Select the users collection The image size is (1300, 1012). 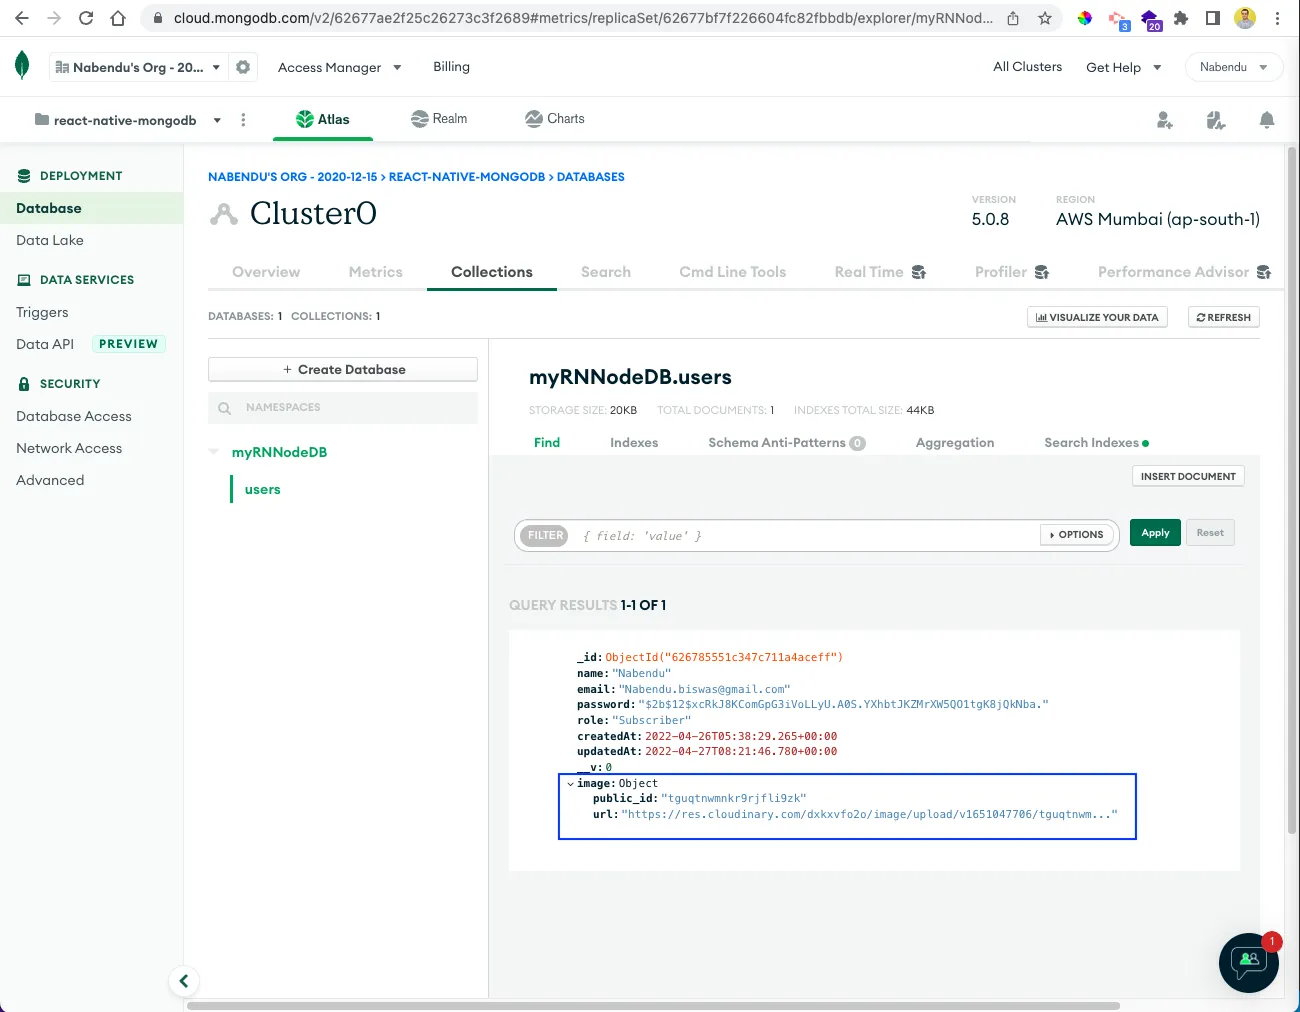pyautogui.click(x=262, y=490)
